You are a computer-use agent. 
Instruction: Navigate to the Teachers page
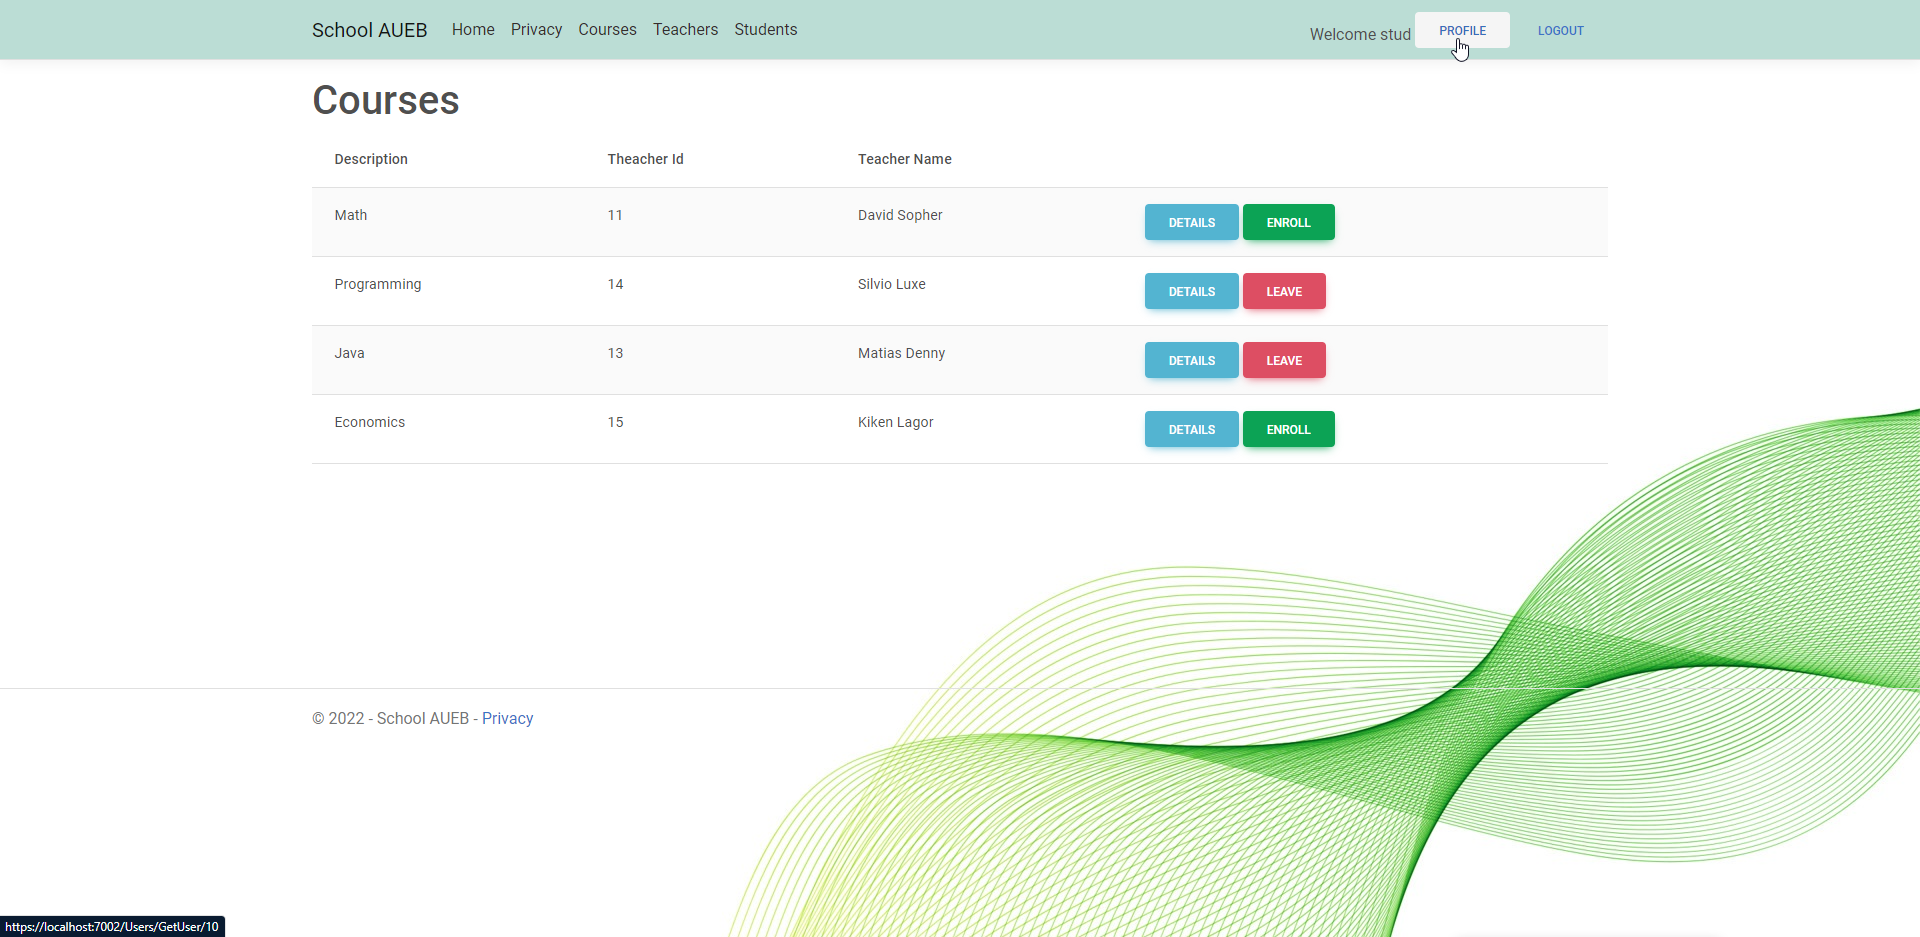tap(685, 30)
